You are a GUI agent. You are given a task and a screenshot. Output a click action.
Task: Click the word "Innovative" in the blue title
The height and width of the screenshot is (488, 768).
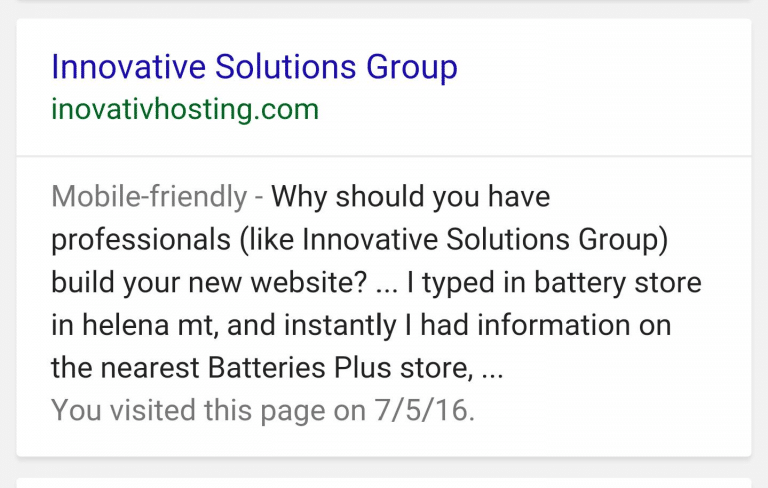pos(128,67)
